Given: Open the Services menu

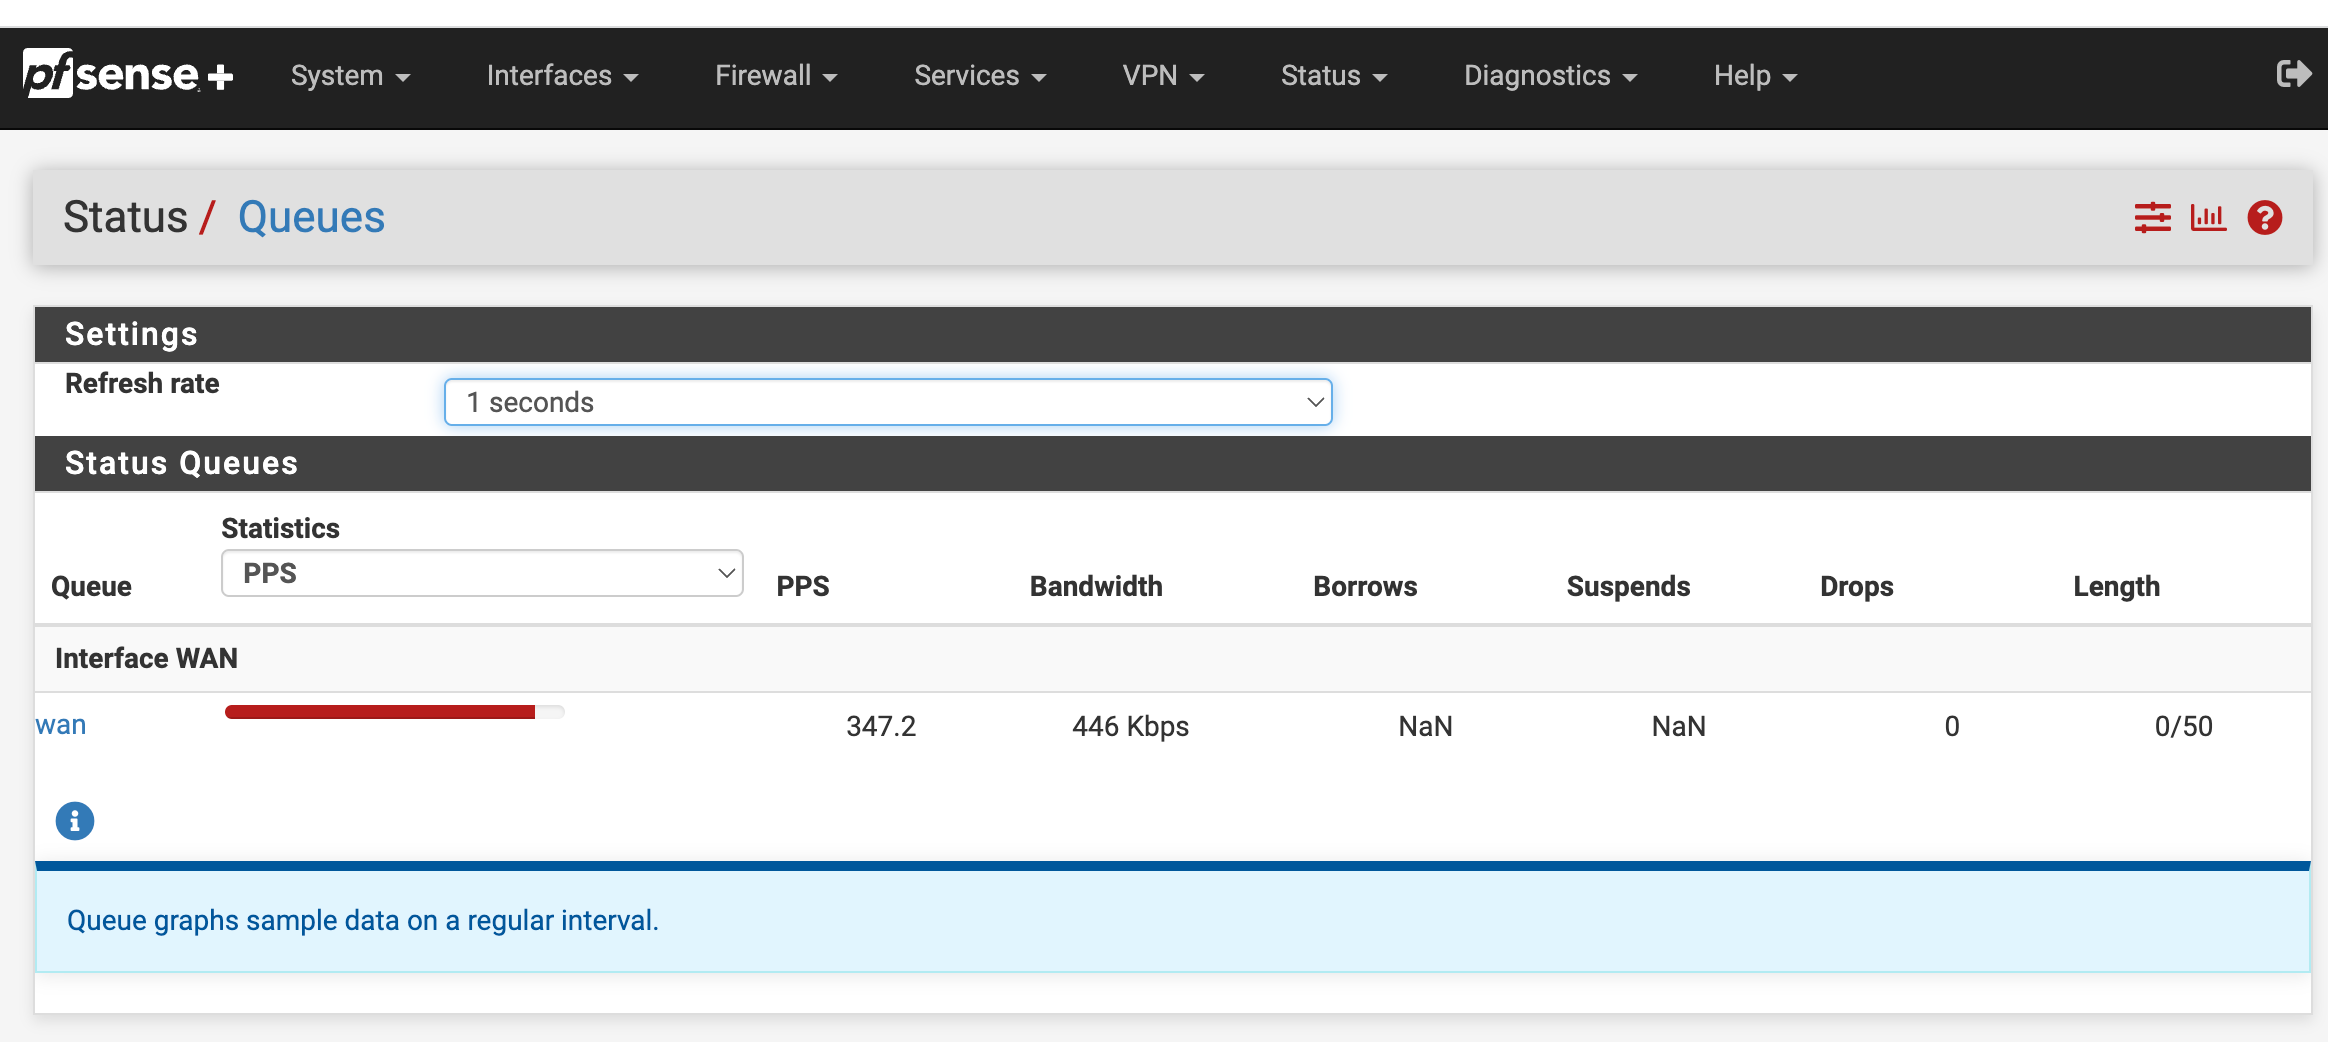Looking at the screenshot, I should (x=980, y=76).
